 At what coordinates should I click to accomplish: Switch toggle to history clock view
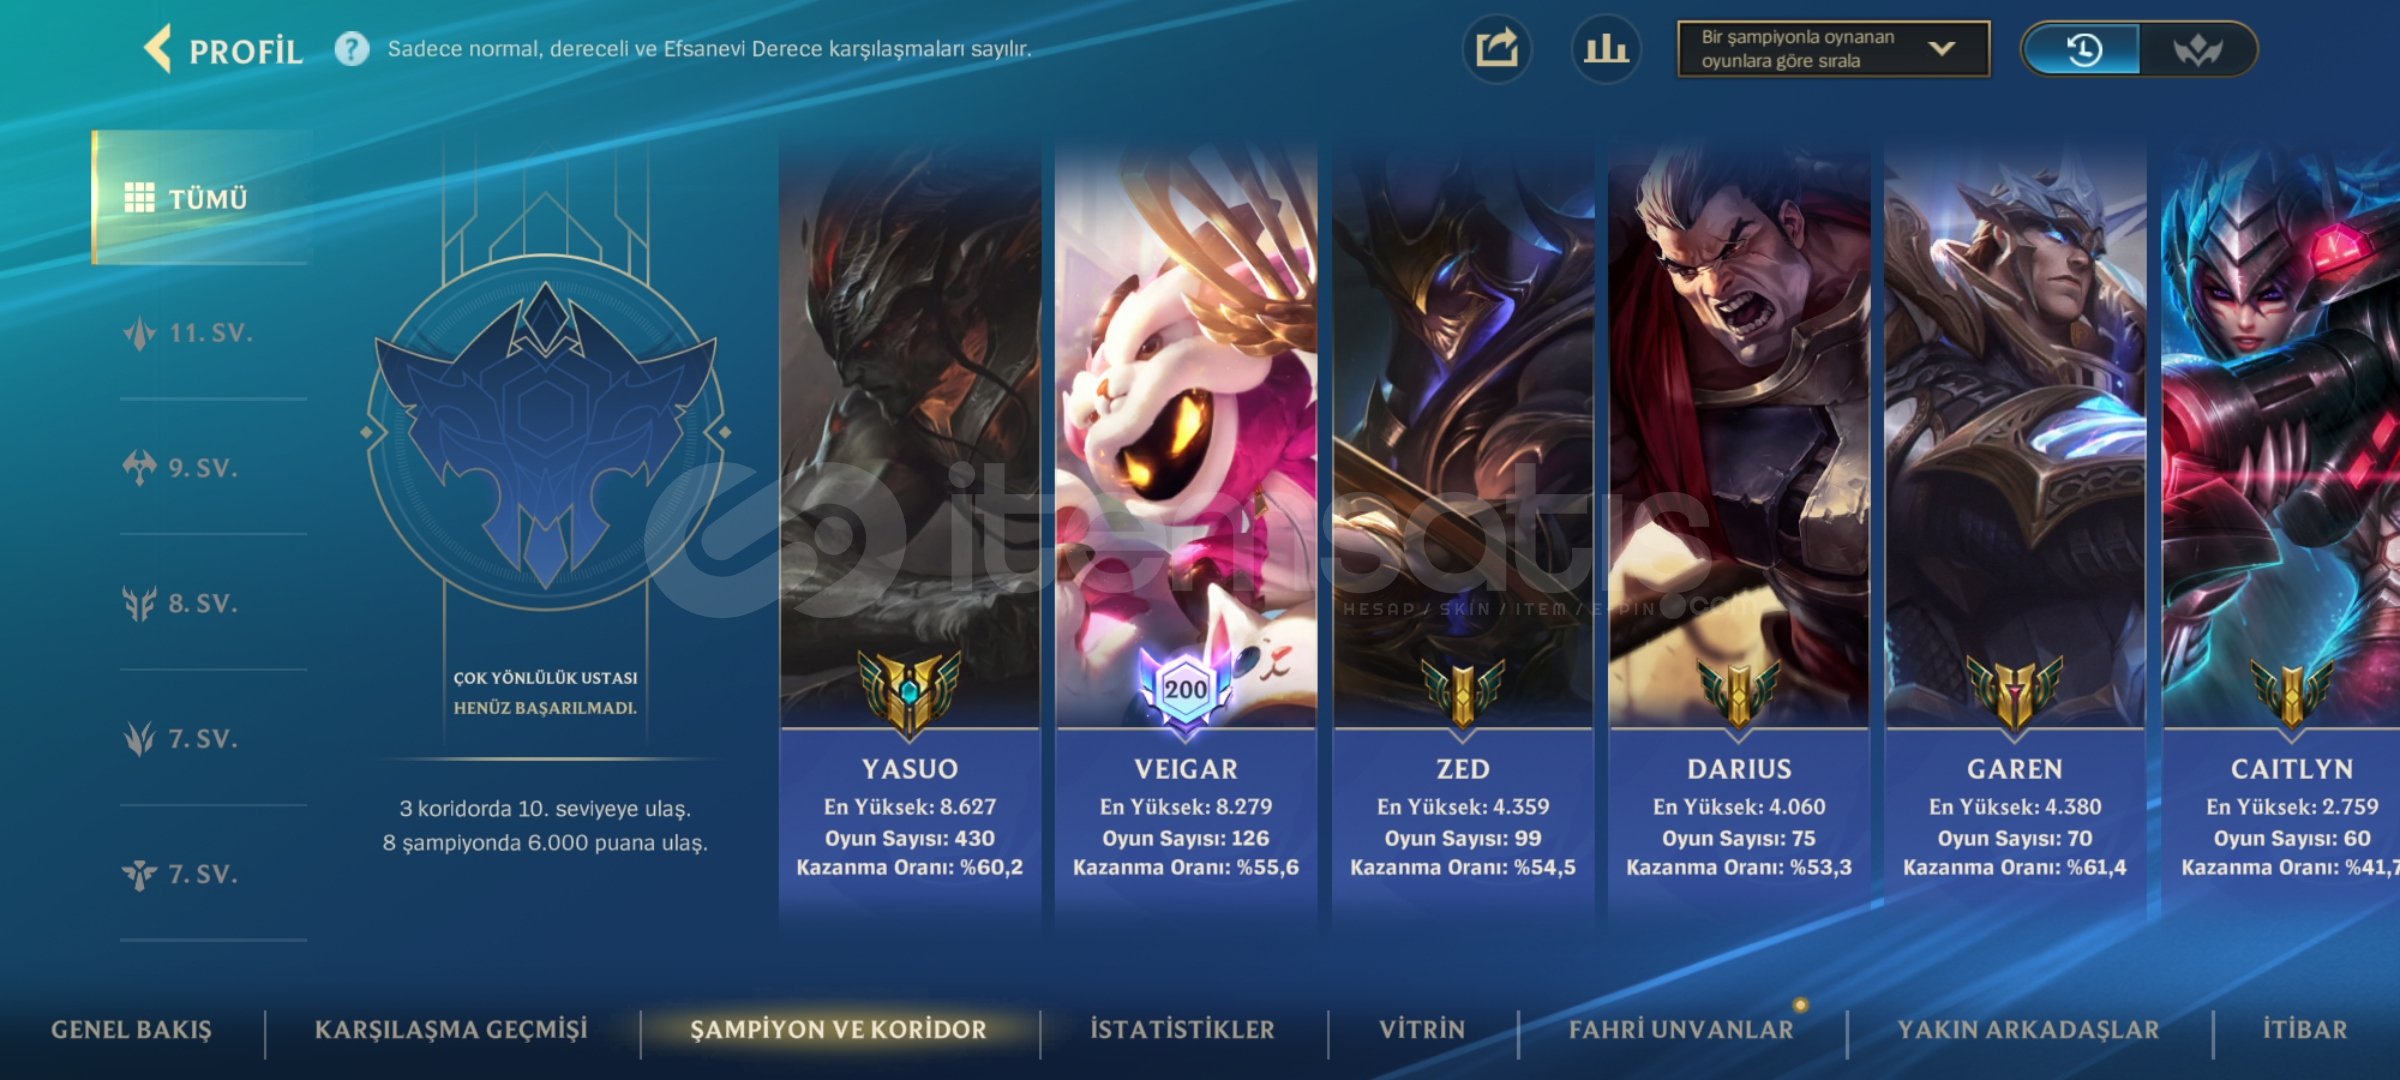(x=2082, y=49)
